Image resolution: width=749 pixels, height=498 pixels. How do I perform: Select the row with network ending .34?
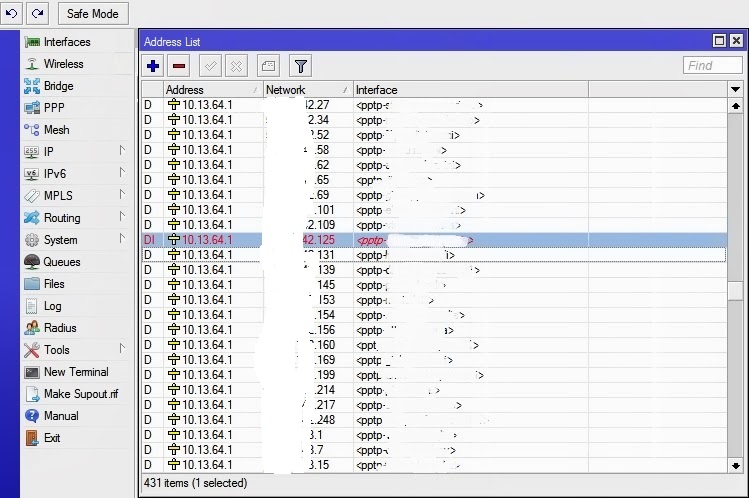tap(434, 120)
